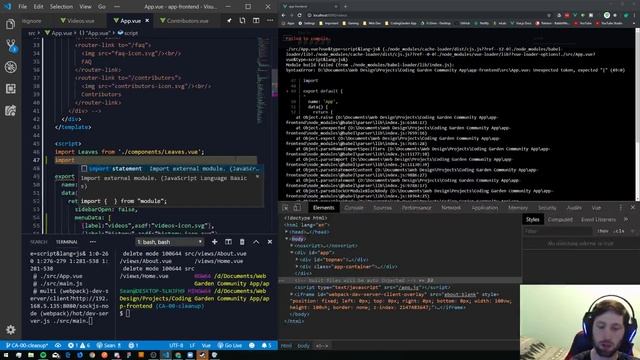Open the File menu in VS Code
Viewport: 640px width, 360px height.
[x=22, y=7]
